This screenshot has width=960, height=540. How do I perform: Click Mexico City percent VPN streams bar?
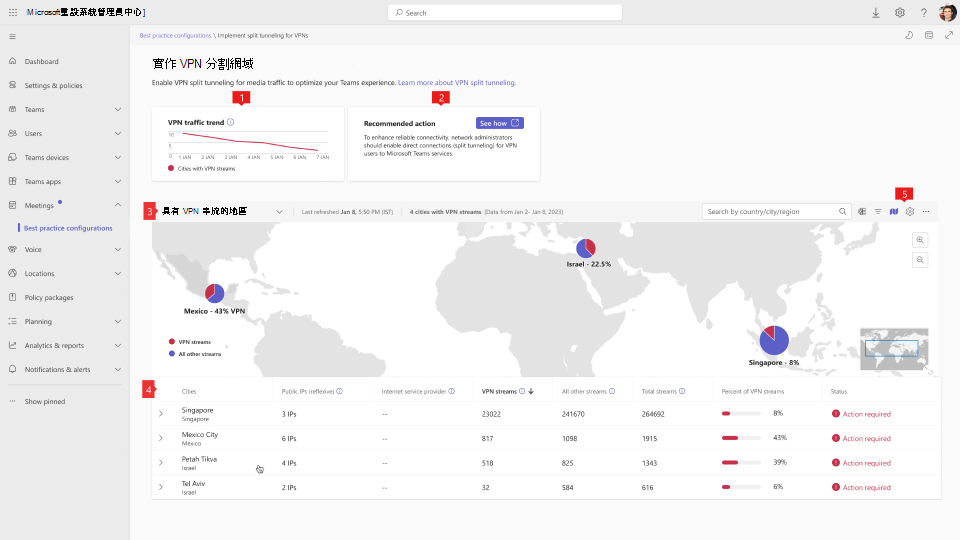(x=741, y=438)
